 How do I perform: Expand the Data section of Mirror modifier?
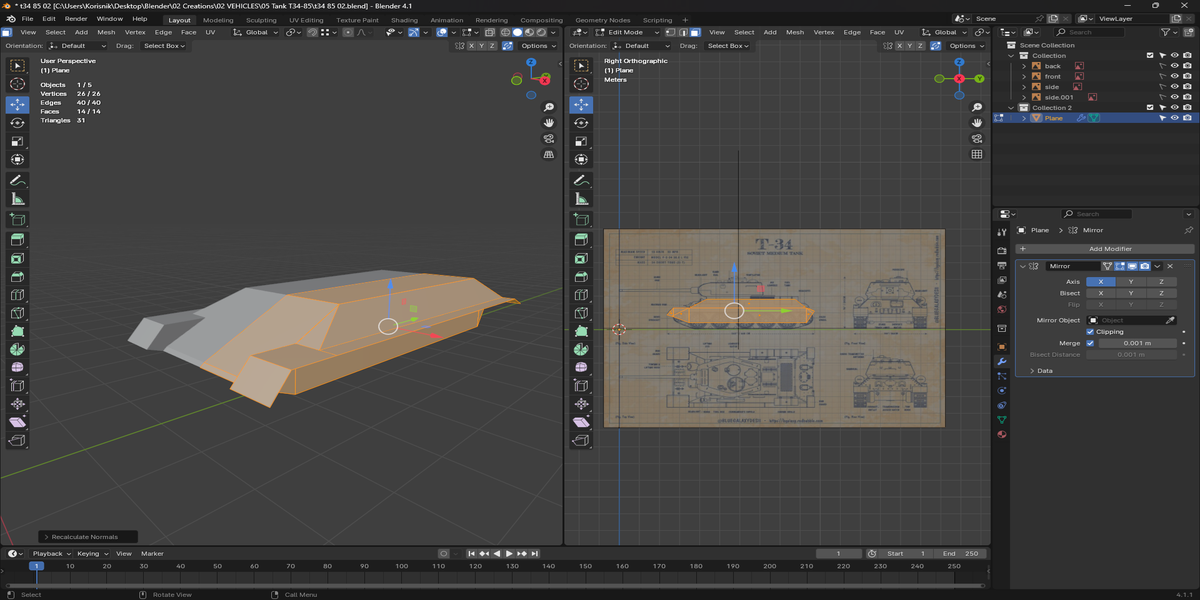click(x=1044, y=371)
